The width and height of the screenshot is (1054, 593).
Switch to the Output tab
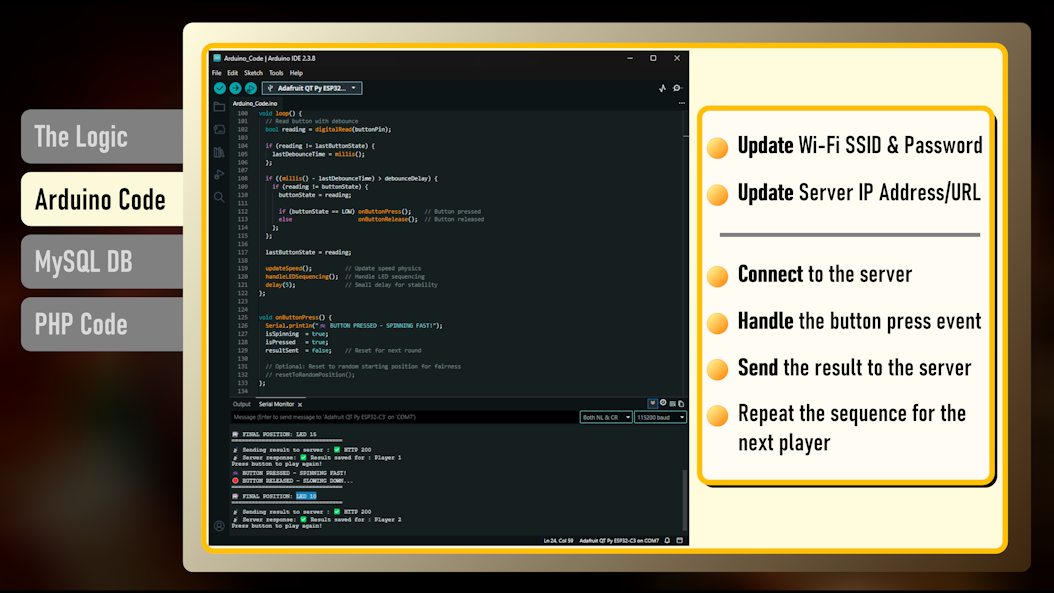(241, 404)
